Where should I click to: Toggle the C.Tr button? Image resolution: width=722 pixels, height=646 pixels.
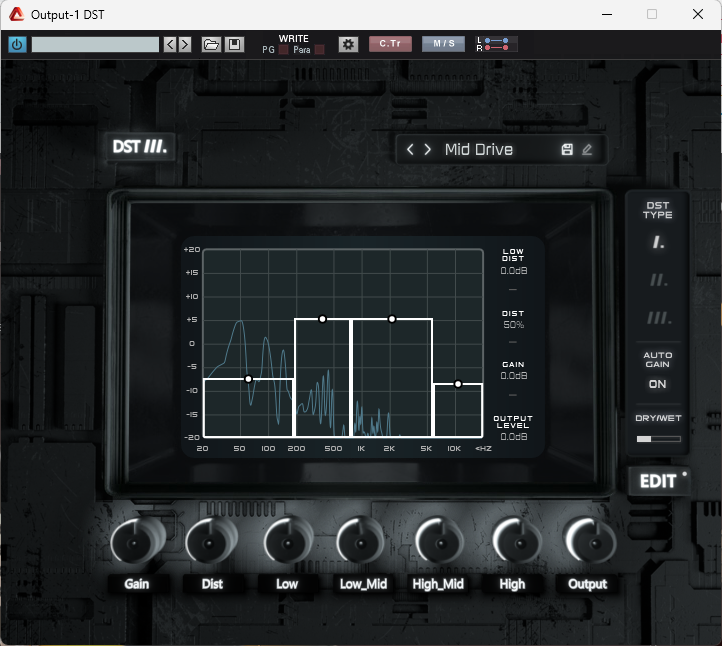(x=390, y=44)
